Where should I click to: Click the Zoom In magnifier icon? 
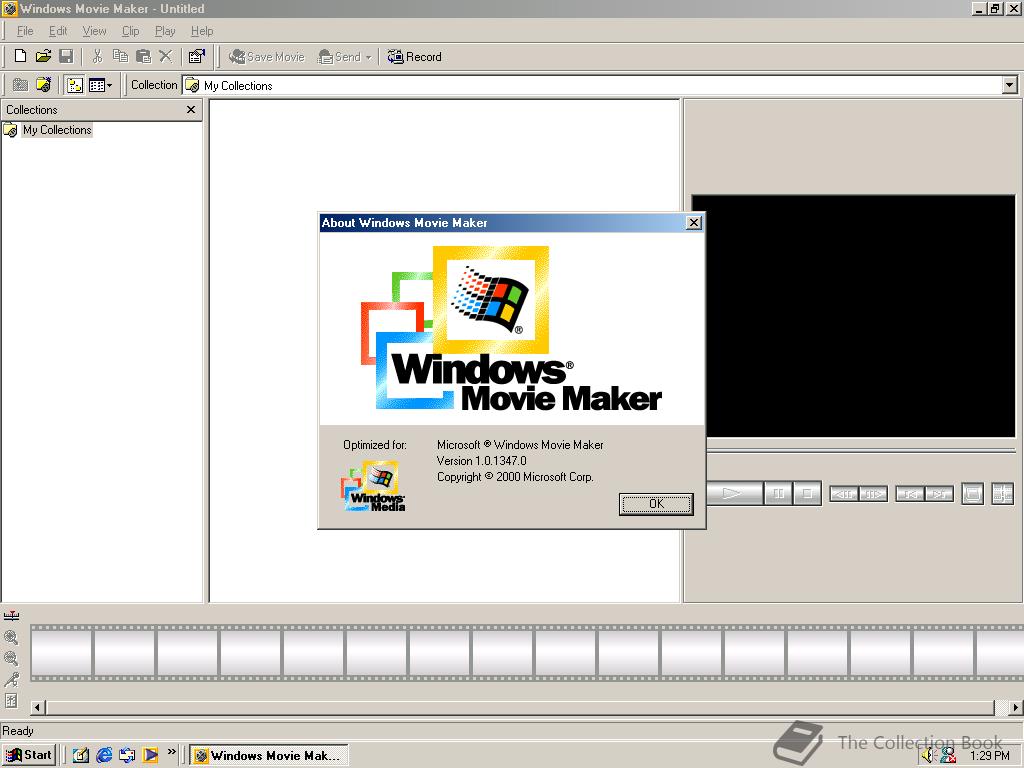coord(11,637)
